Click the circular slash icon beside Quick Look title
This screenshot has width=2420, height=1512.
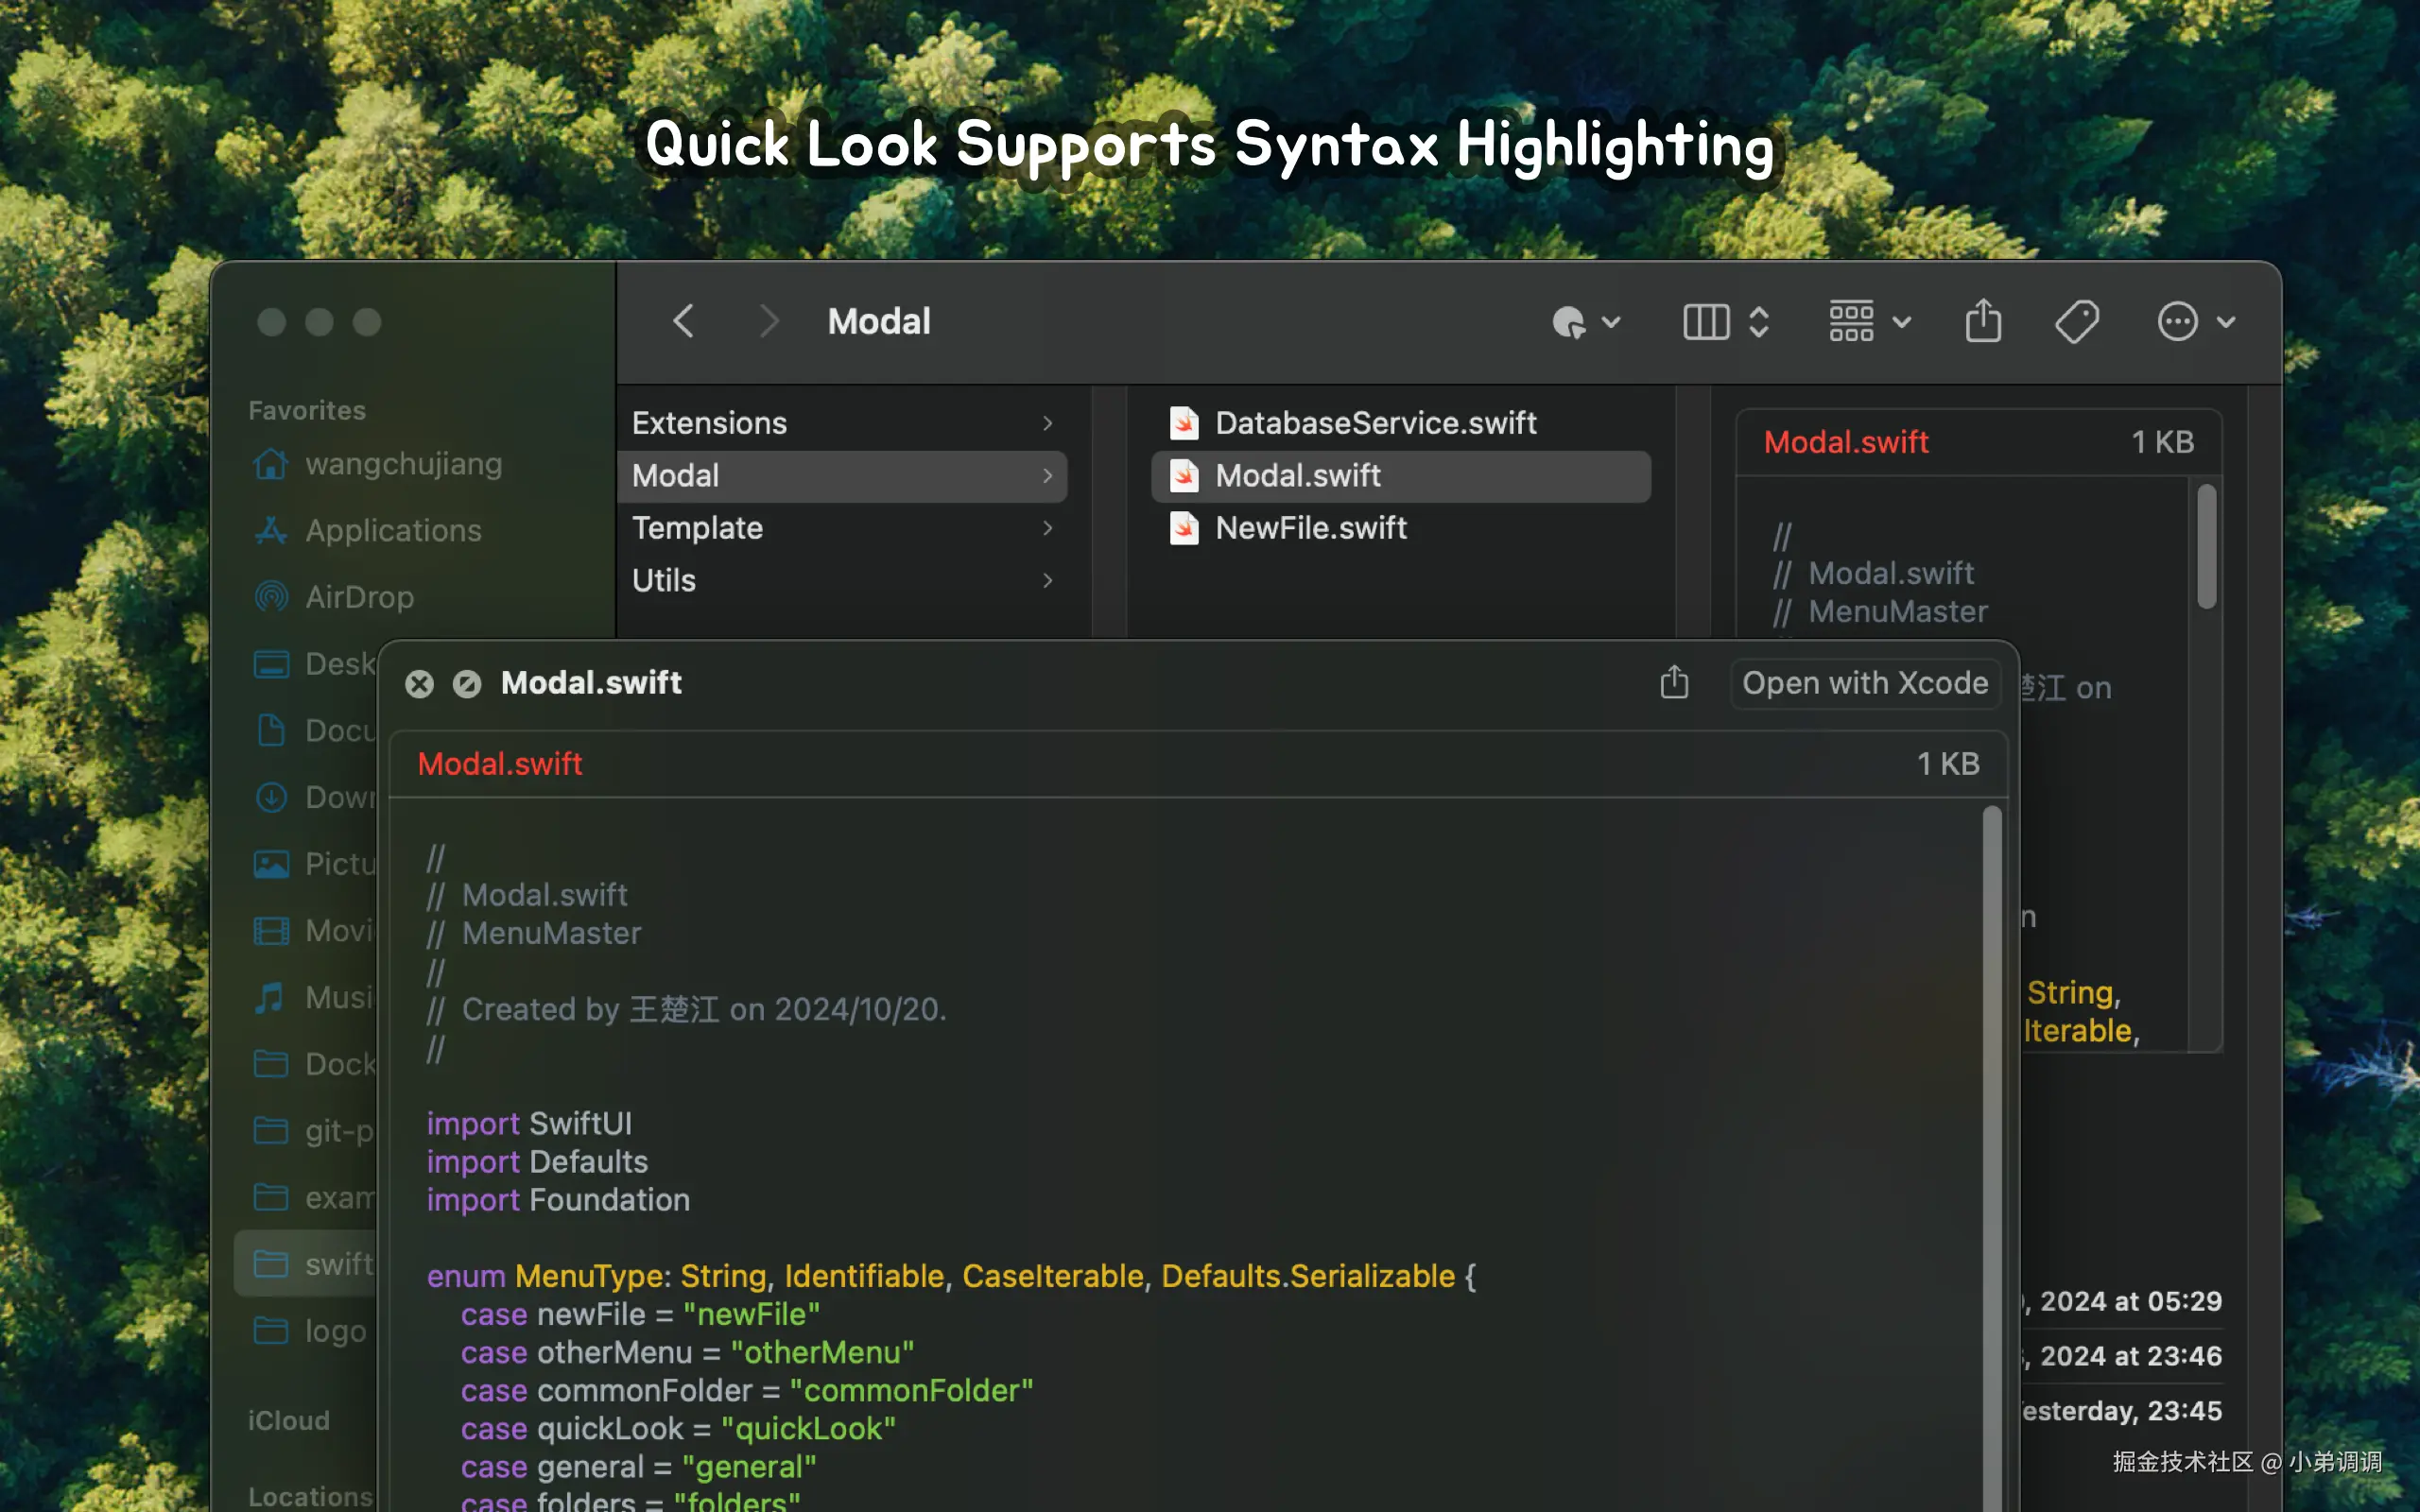pos(467,684)
